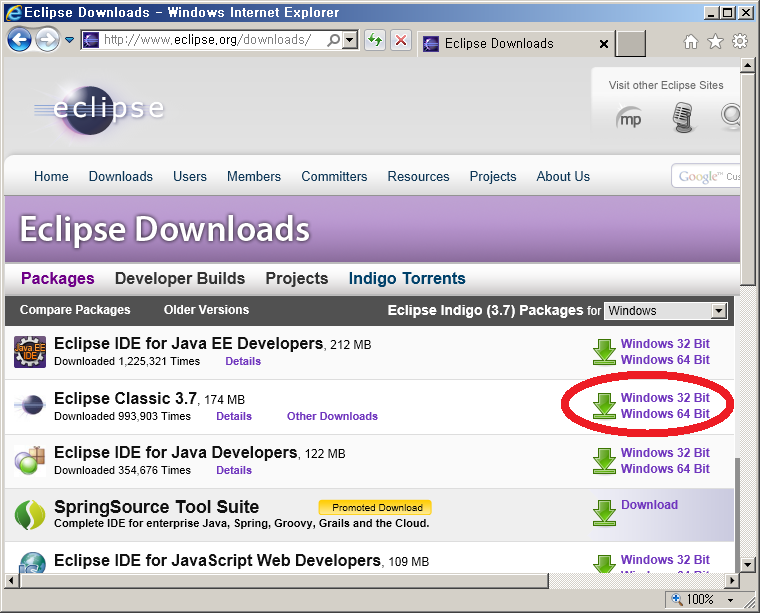Click the green Refresh page icon
This screenshot has height=613, width=760.
[x=375, y=40]
